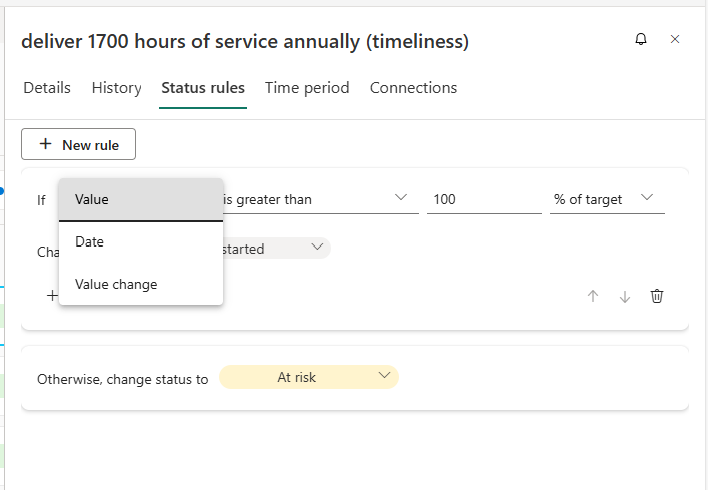The height and width of the screenshot is (490, 708).
Task: Open the '% of target' dropdown
Action: [x=606, y=199]
